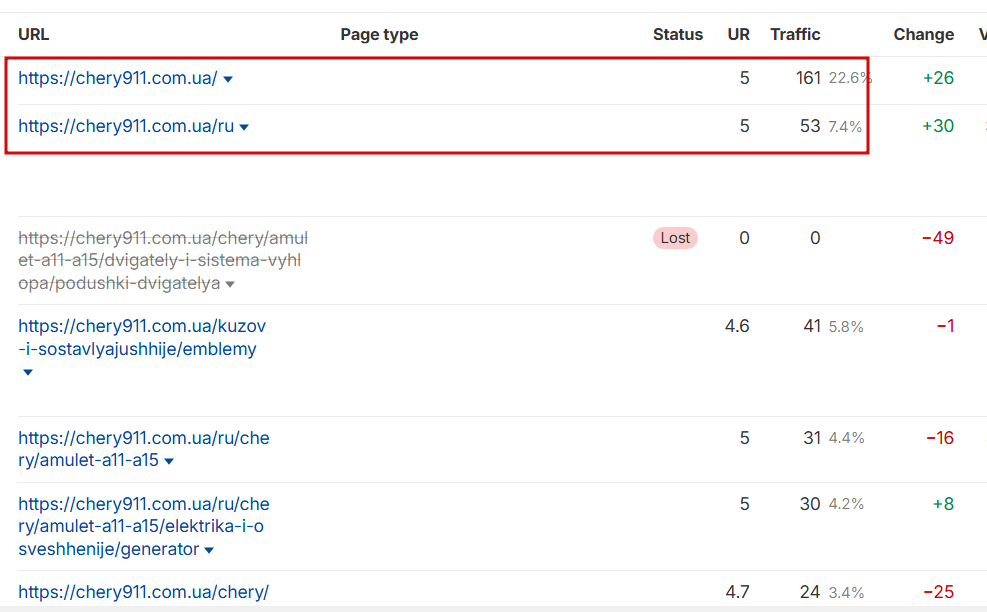Open dropdown arrow next to podushki-dvigatelya URL
The width and height of the screenshot is (987, 612).
[230, 285]
